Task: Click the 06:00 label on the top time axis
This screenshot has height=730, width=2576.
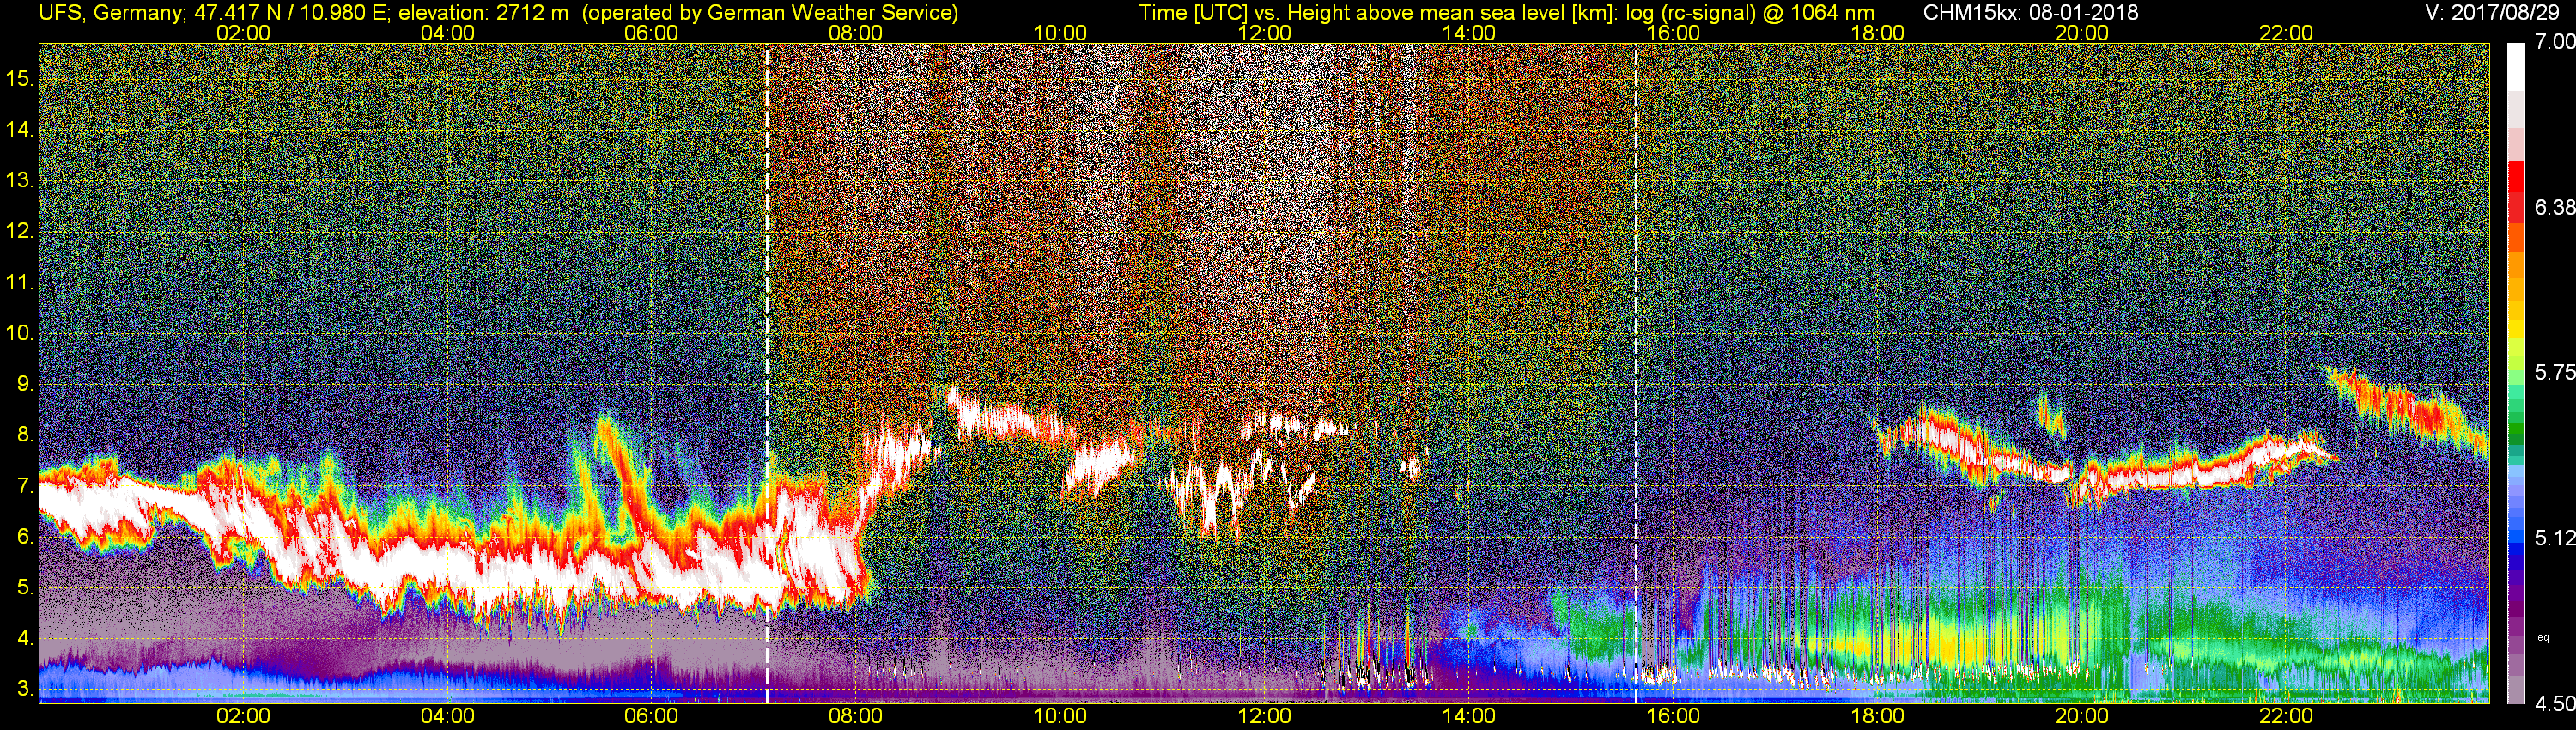Action: click(x=651, y=33)
